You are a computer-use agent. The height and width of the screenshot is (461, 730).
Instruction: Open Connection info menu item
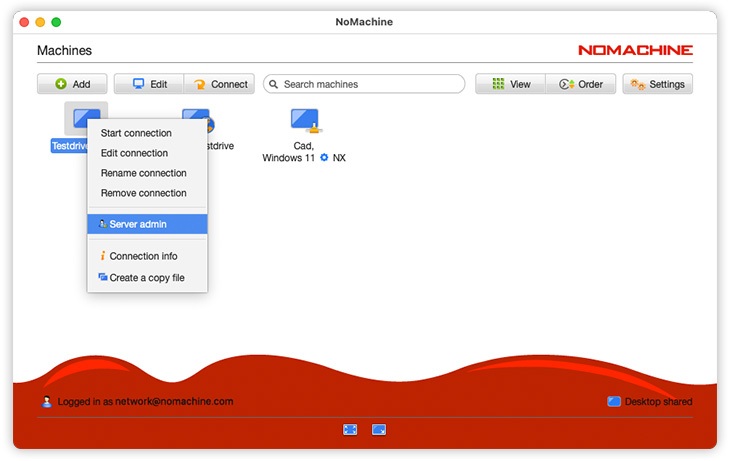click(143, 256)
